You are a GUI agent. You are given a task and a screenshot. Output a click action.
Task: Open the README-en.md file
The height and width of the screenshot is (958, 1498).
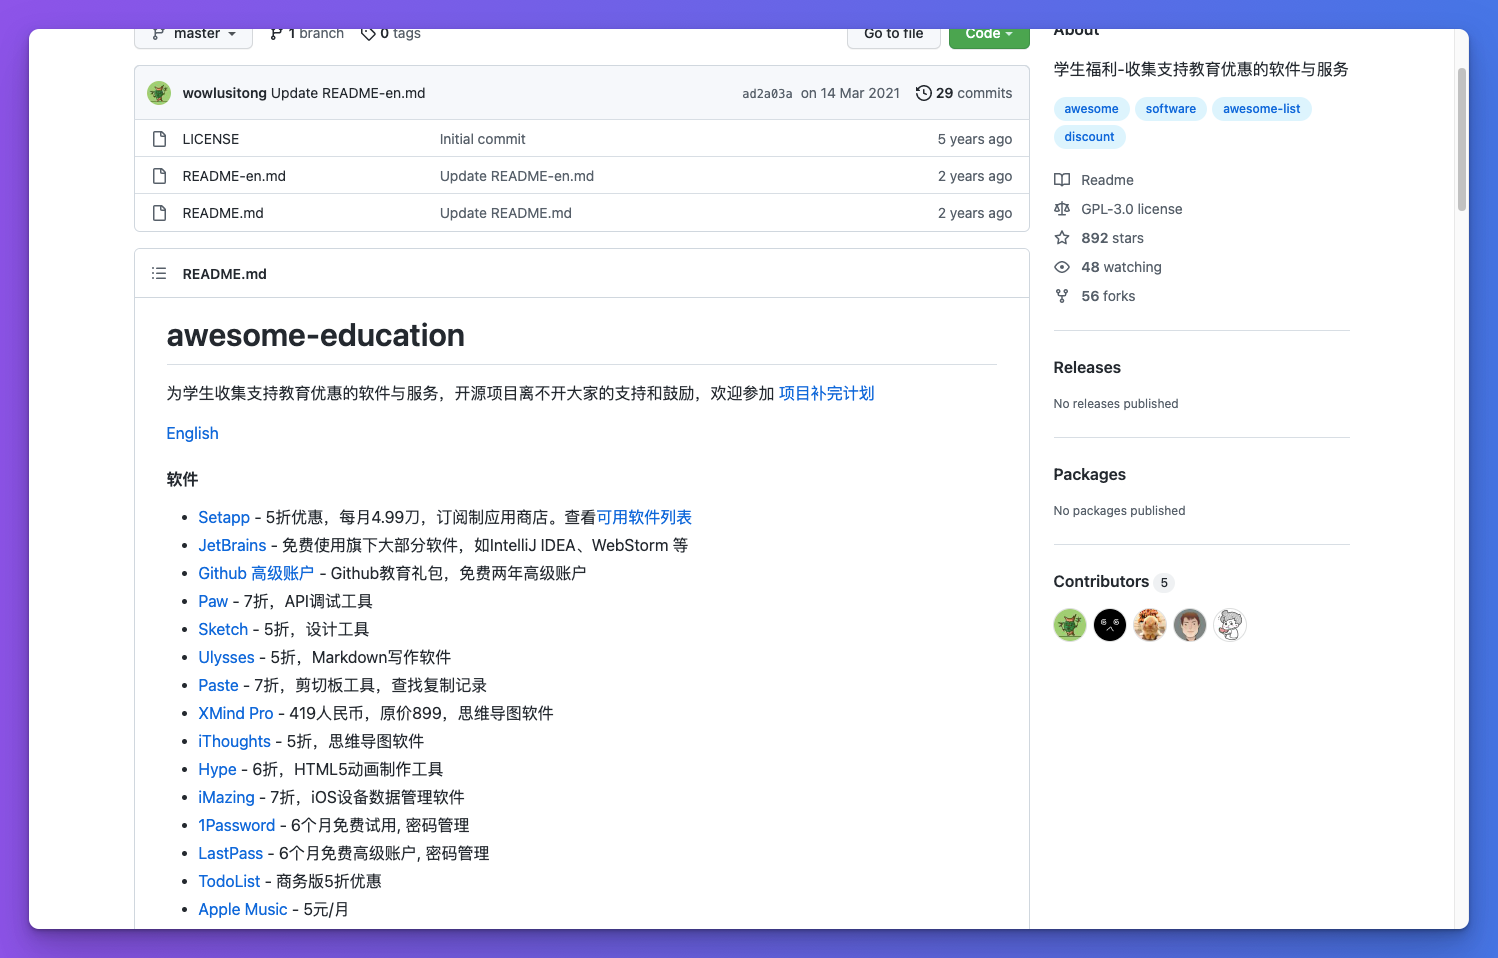[234, 176]
